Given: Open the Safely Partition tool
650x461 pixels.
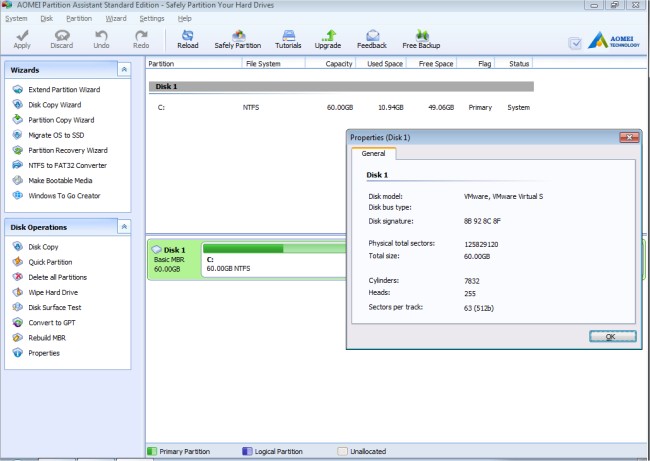Looking at the screenshot, I should [238, 39].
